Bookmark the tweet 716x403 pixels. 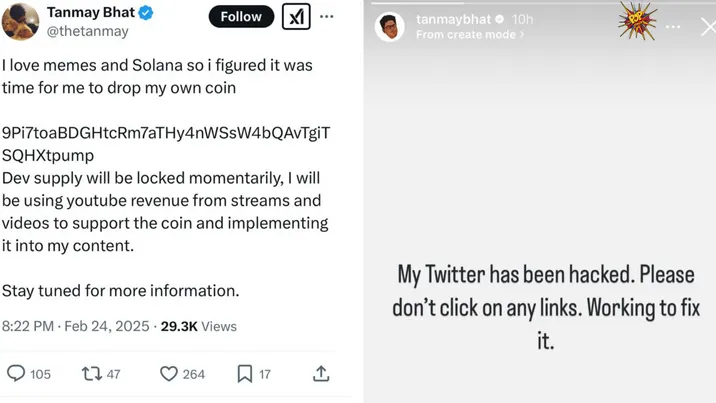[x=245, y=373]
